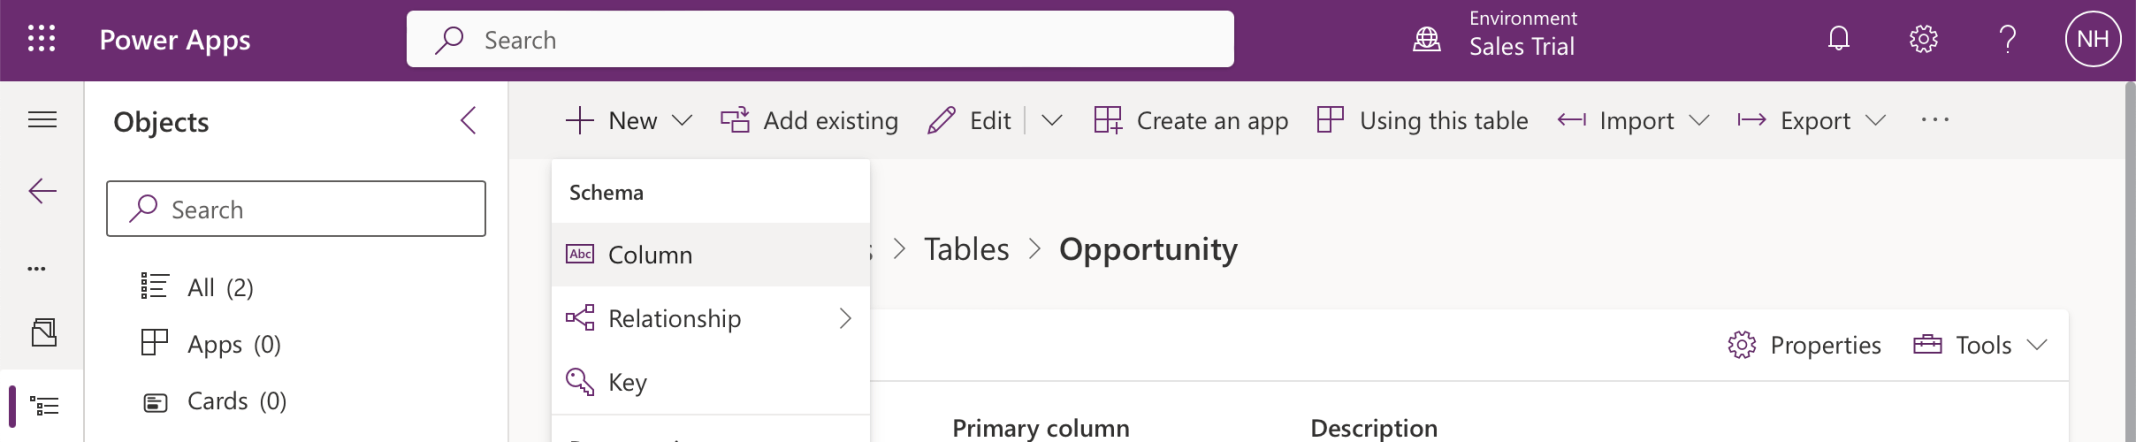Click the help question mark icon
This screenshot has width=2136, height=442.
2007,39
